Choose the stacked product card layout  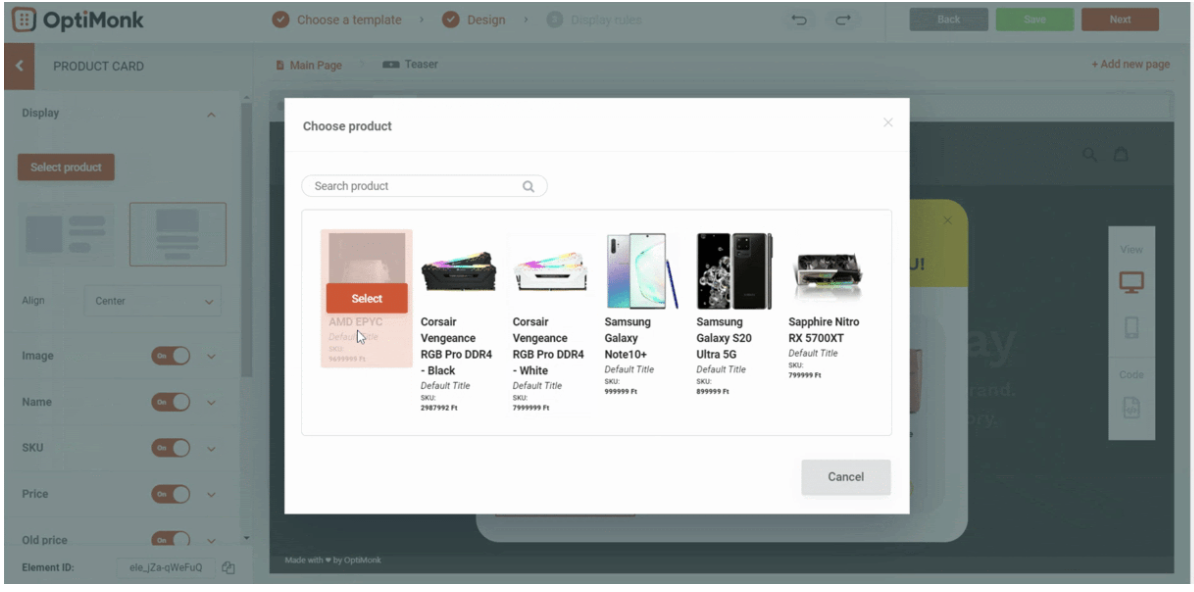coord(177,234)
